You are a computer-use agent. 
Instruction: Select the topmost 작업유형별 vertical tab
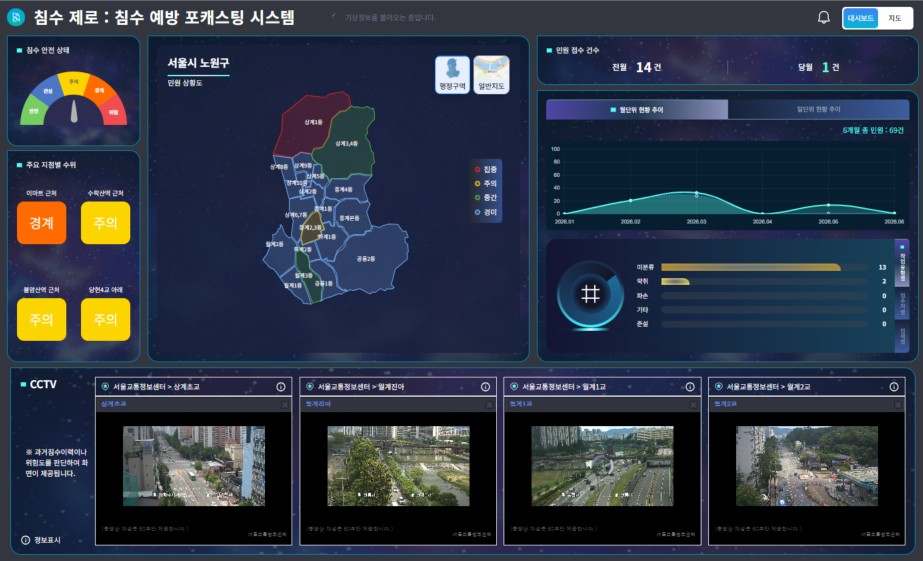click(x=902, y=262)
